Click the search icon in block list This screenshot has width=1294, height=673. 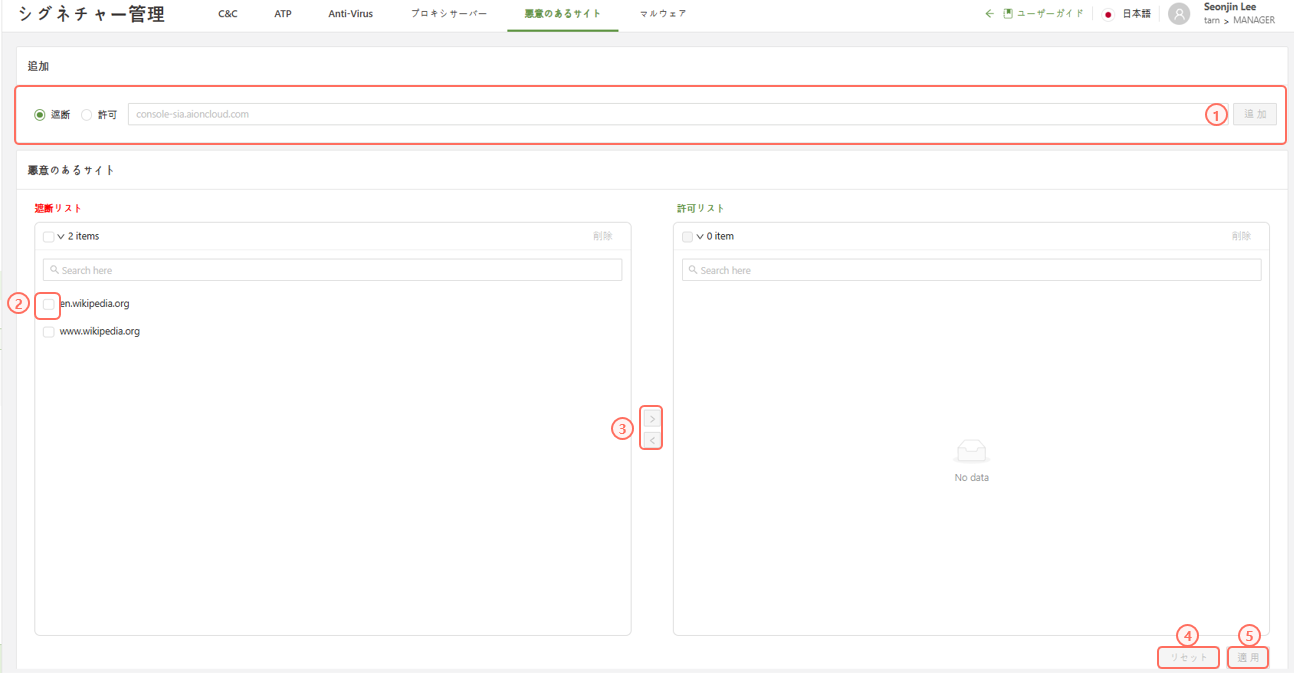click(x=55, y=270)
